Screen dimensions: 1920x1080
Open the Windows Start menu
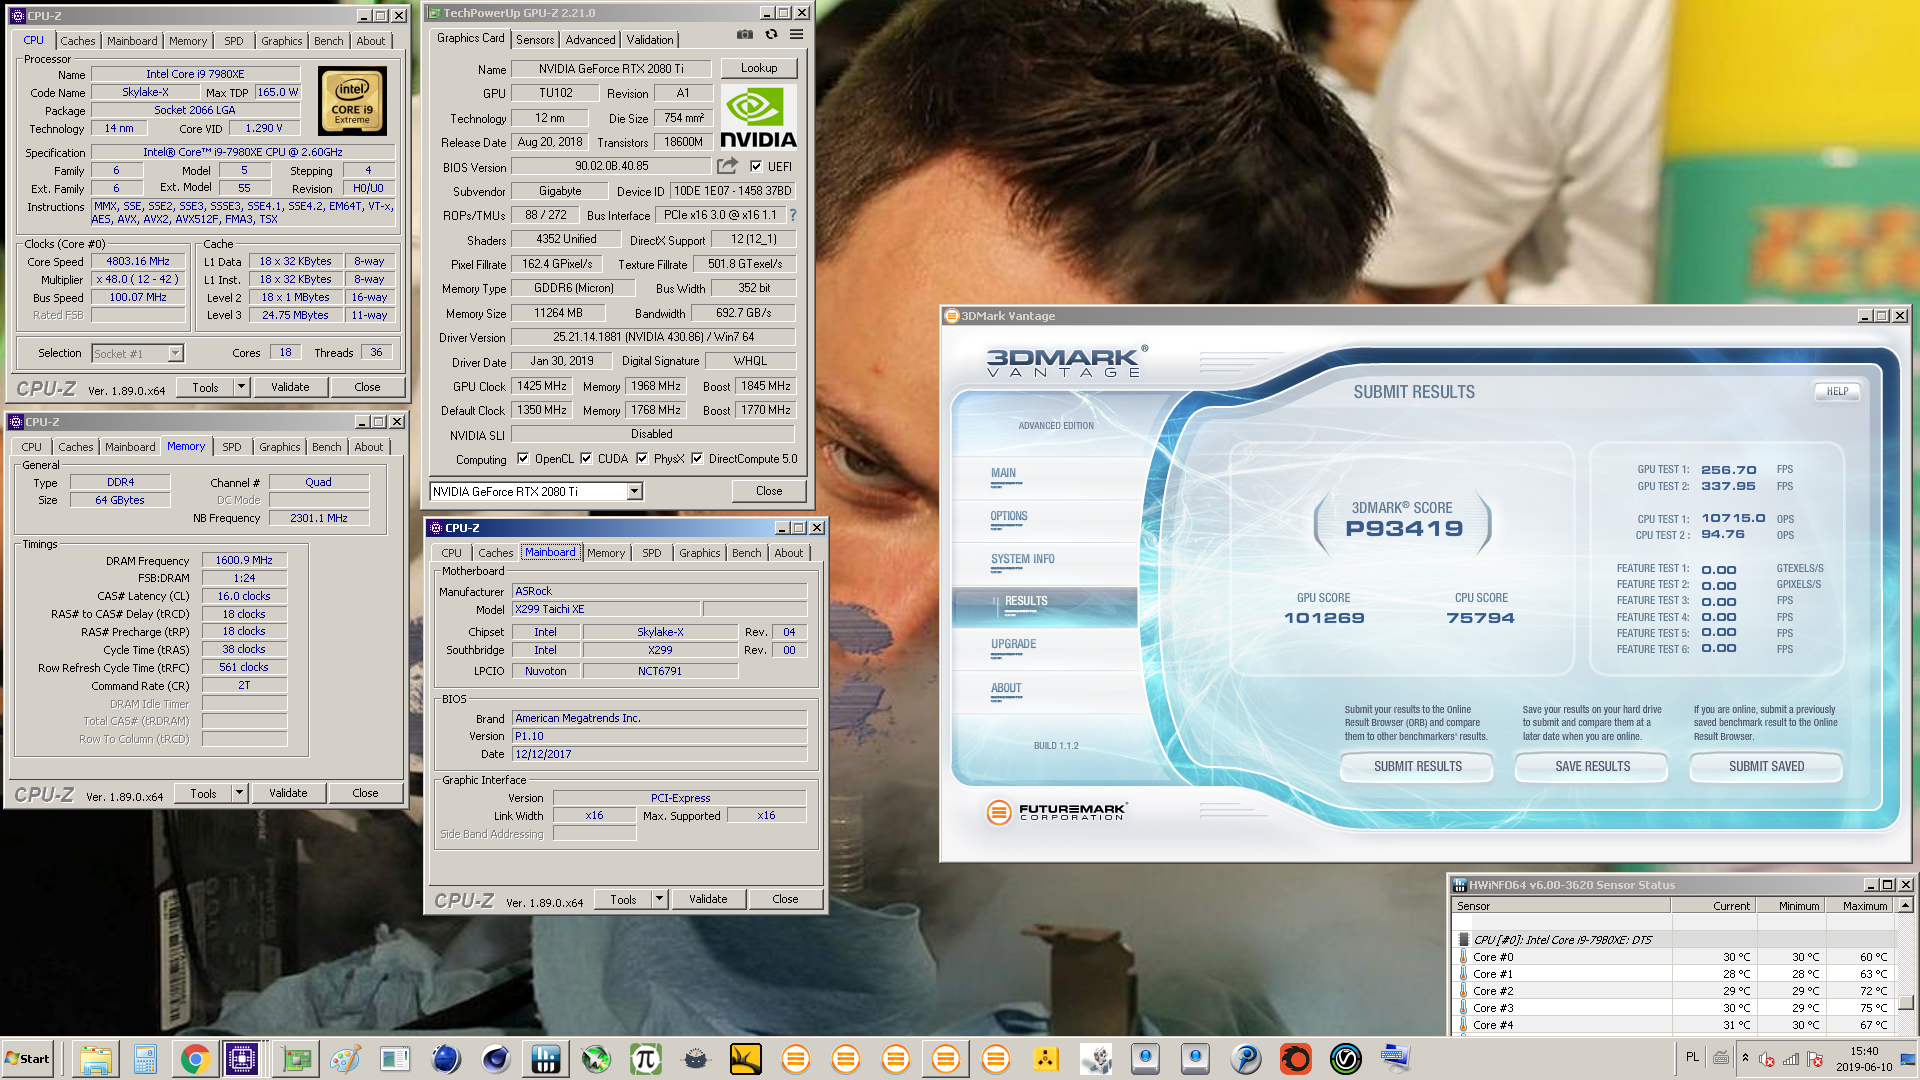28,1059
